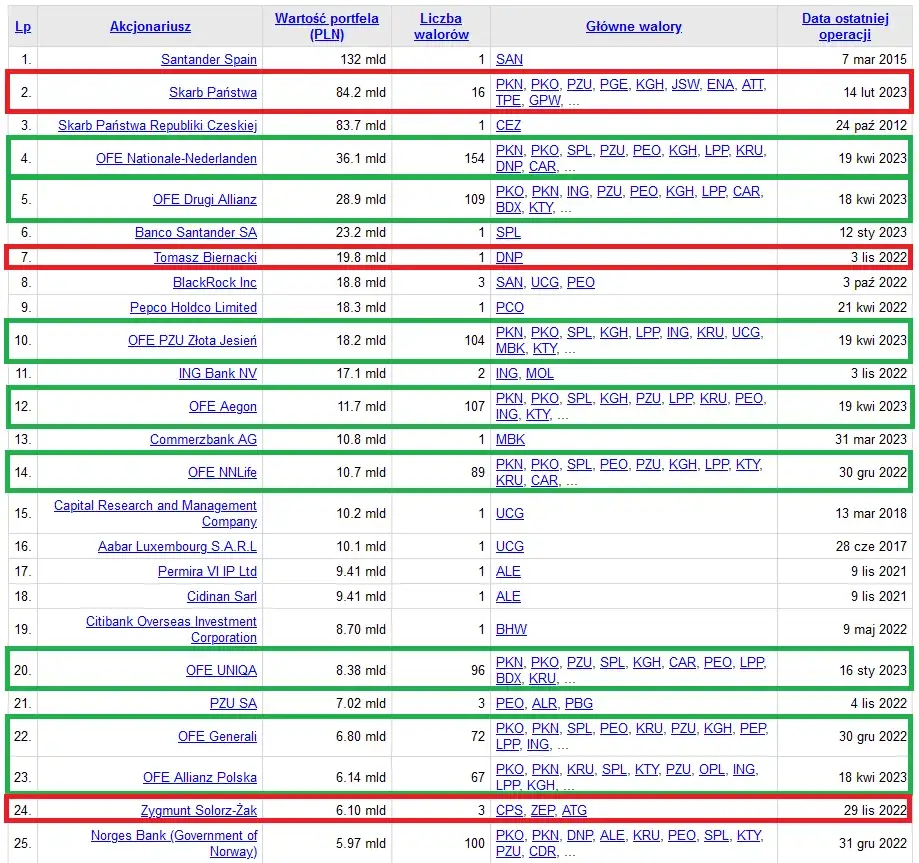Click the Liczba walorów column header
Screen dimensions: 919x863
(441, 26)
